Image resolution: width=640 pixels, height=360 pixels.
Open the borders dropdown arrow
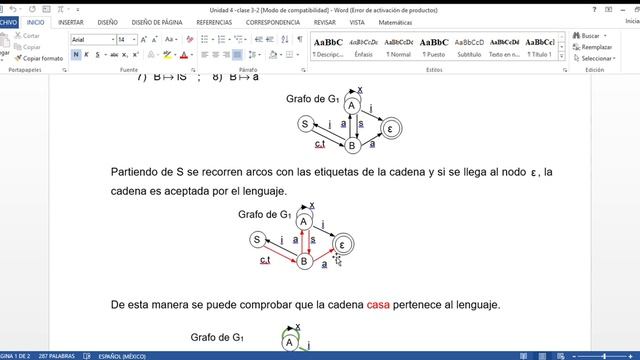(298, 55)
